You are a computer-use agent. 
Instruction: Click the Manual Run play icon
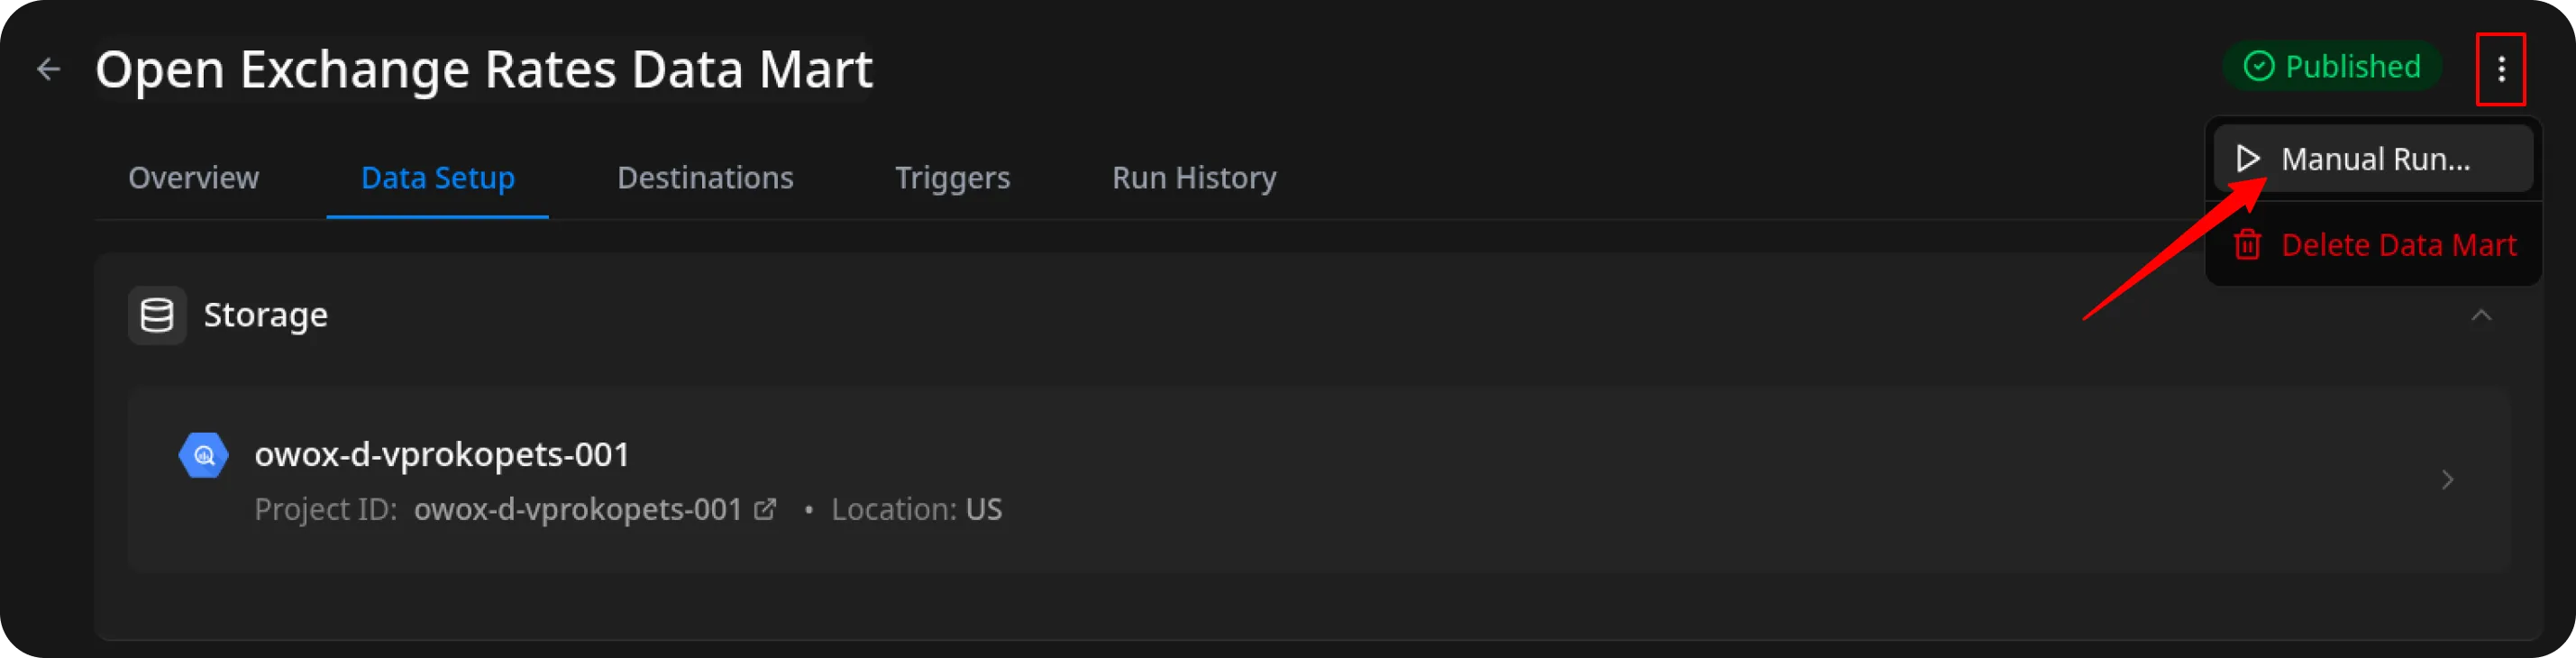(2248, 159)
